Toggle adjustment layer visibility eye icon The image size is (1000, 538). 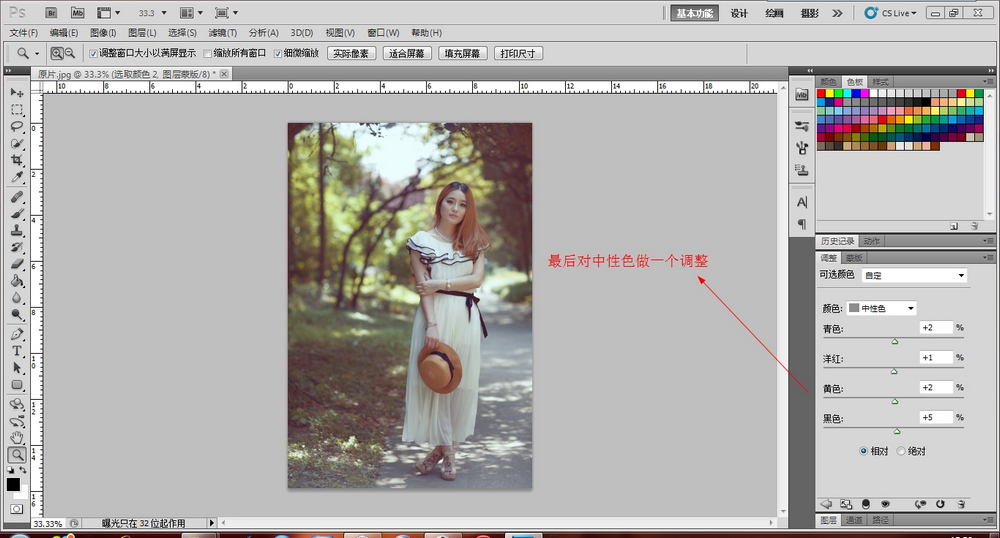click(885, 504)
